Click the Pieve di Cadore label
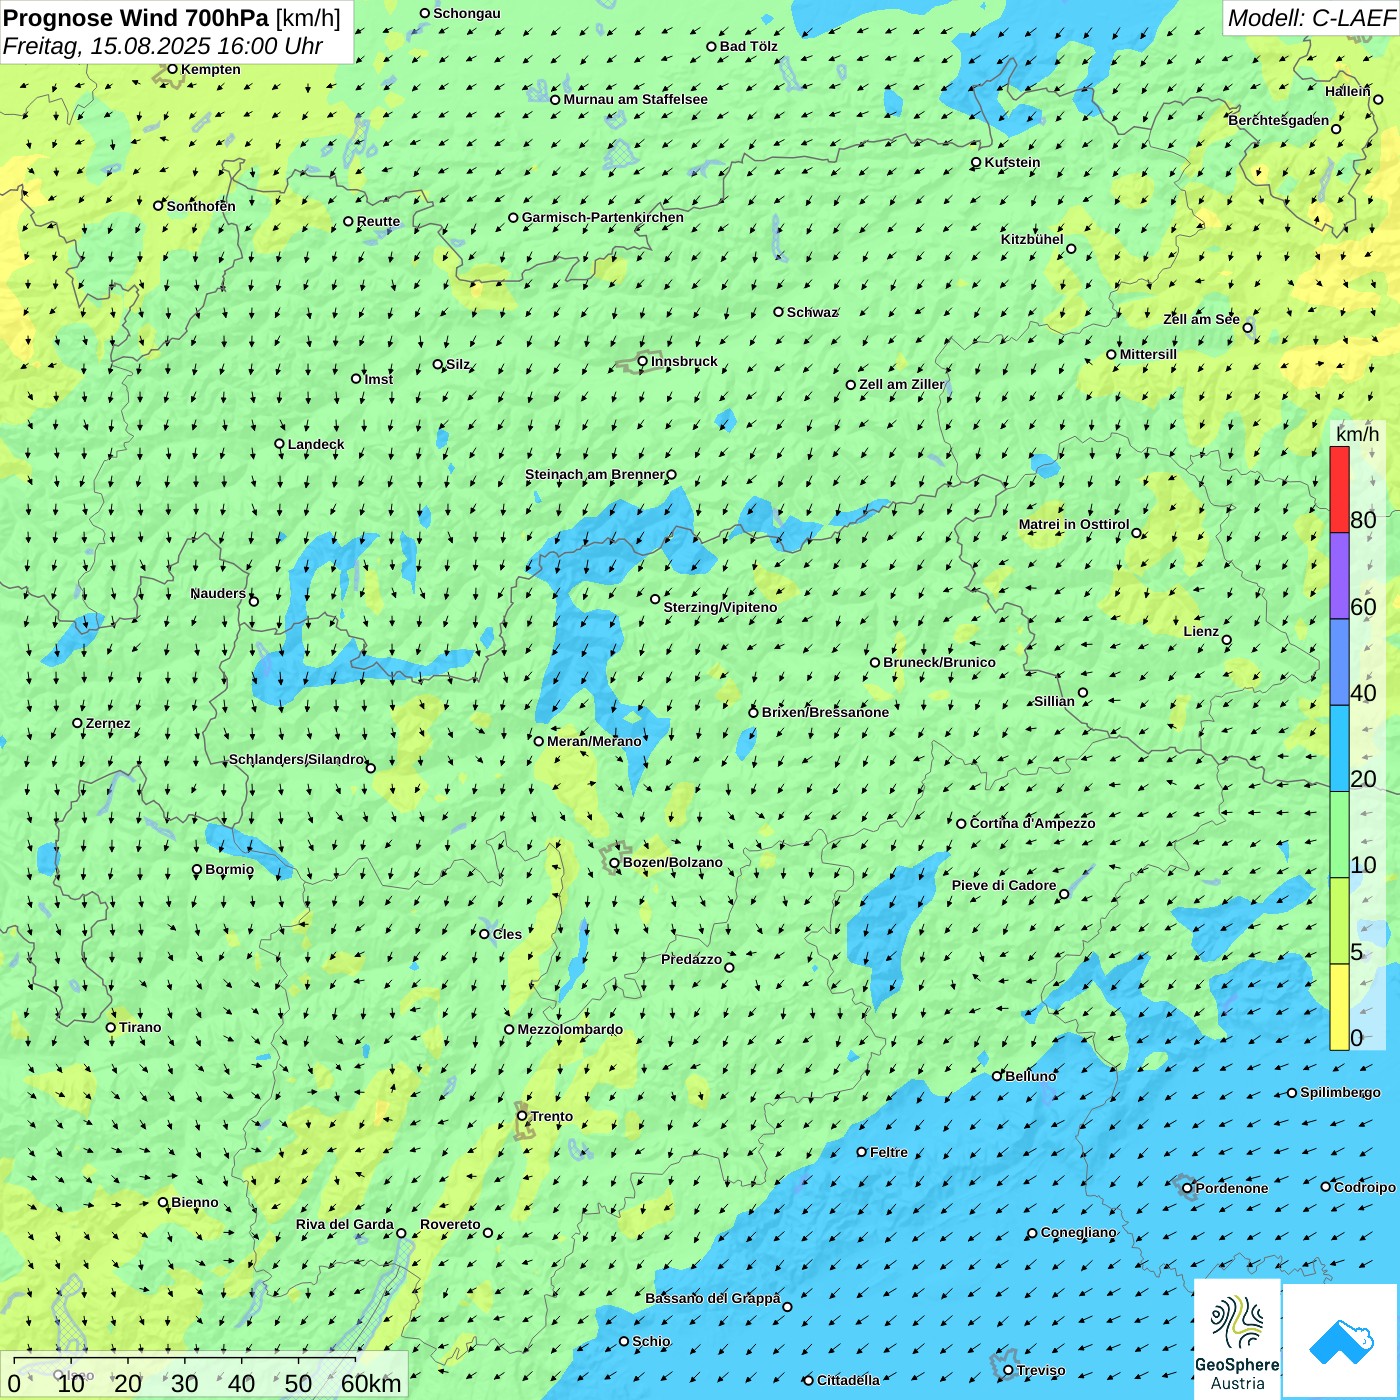This screenshot has width=1400, height=1400. [x=1004, y=885]
